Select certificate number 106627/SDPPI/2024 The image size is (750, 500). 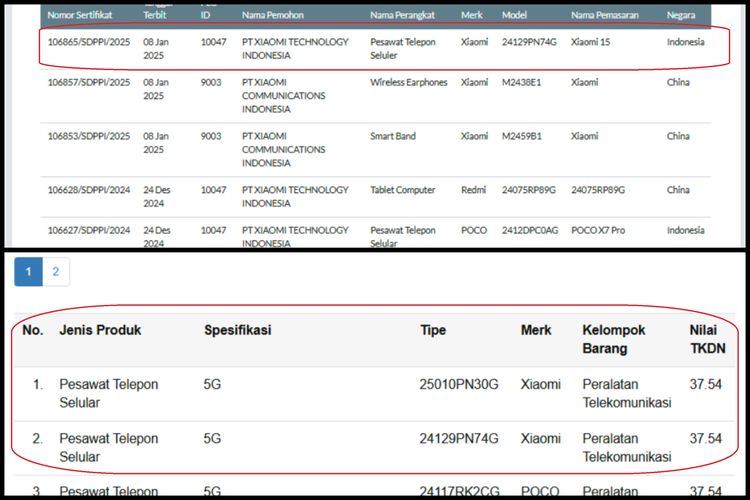[x=89, y=230]
